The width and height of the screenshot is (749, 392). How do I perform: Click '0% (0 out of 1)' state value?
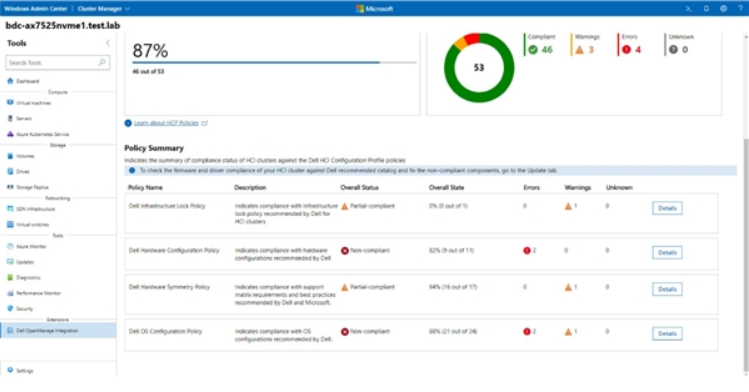coord(448,206)
